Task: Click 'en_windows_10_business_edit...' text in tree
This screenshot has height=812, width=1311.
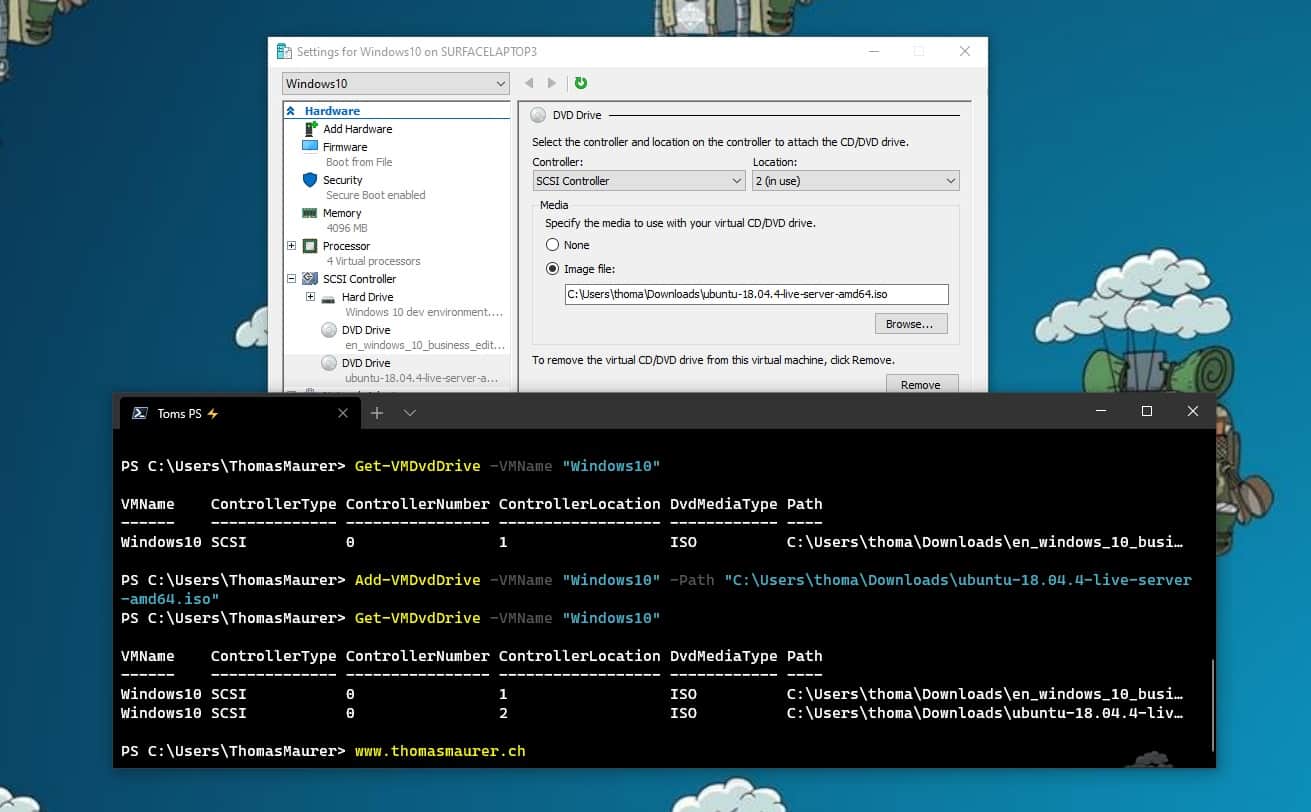Action: pos(425,345)
